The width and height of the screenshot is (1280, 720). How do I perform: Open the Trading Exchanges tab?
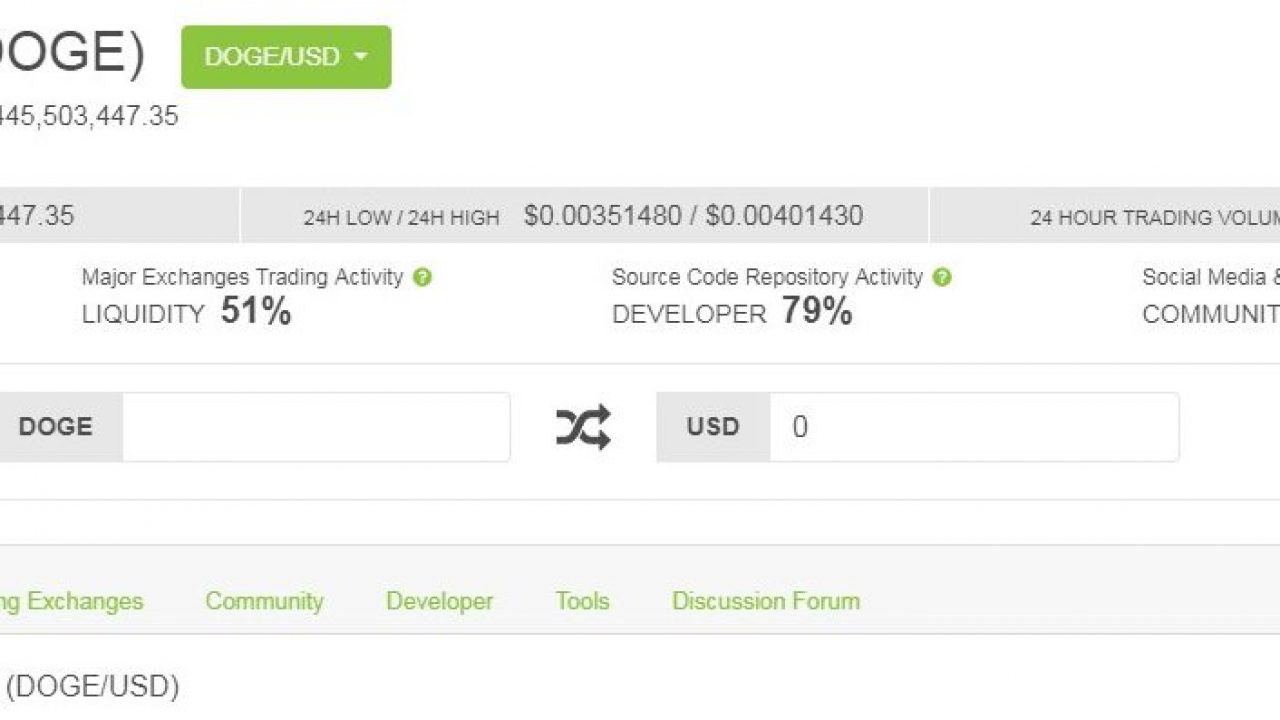tap(71, 601)
